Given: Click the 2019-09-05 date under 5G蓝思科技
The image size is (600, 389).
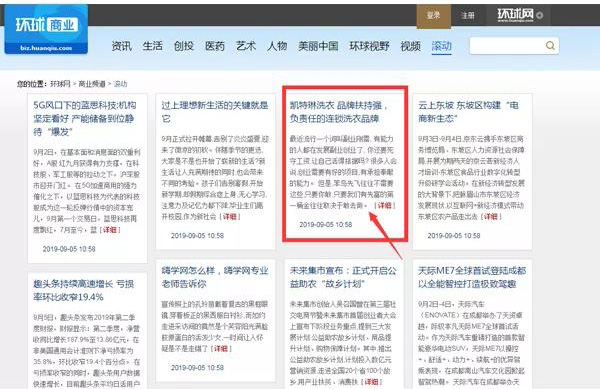Looking at the screenshot, I should 69,249.
